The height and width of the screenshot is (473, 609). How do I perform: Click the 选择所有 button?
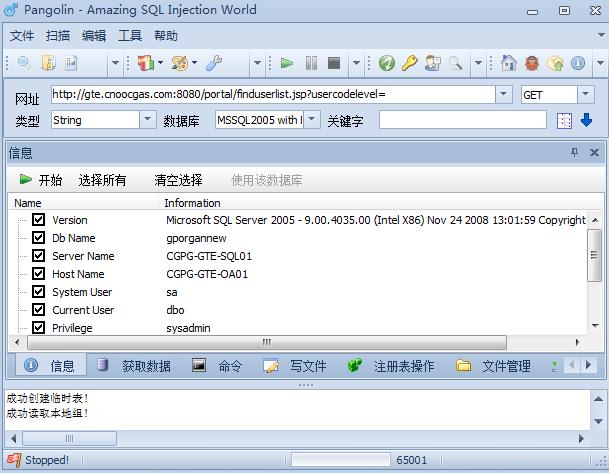coord(102,180)
